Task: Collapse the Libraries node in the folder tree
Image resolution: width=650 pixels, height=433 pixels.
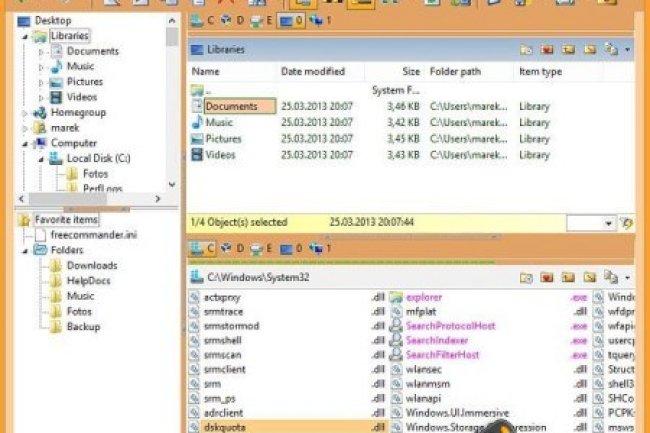Action: coord(25,36)
